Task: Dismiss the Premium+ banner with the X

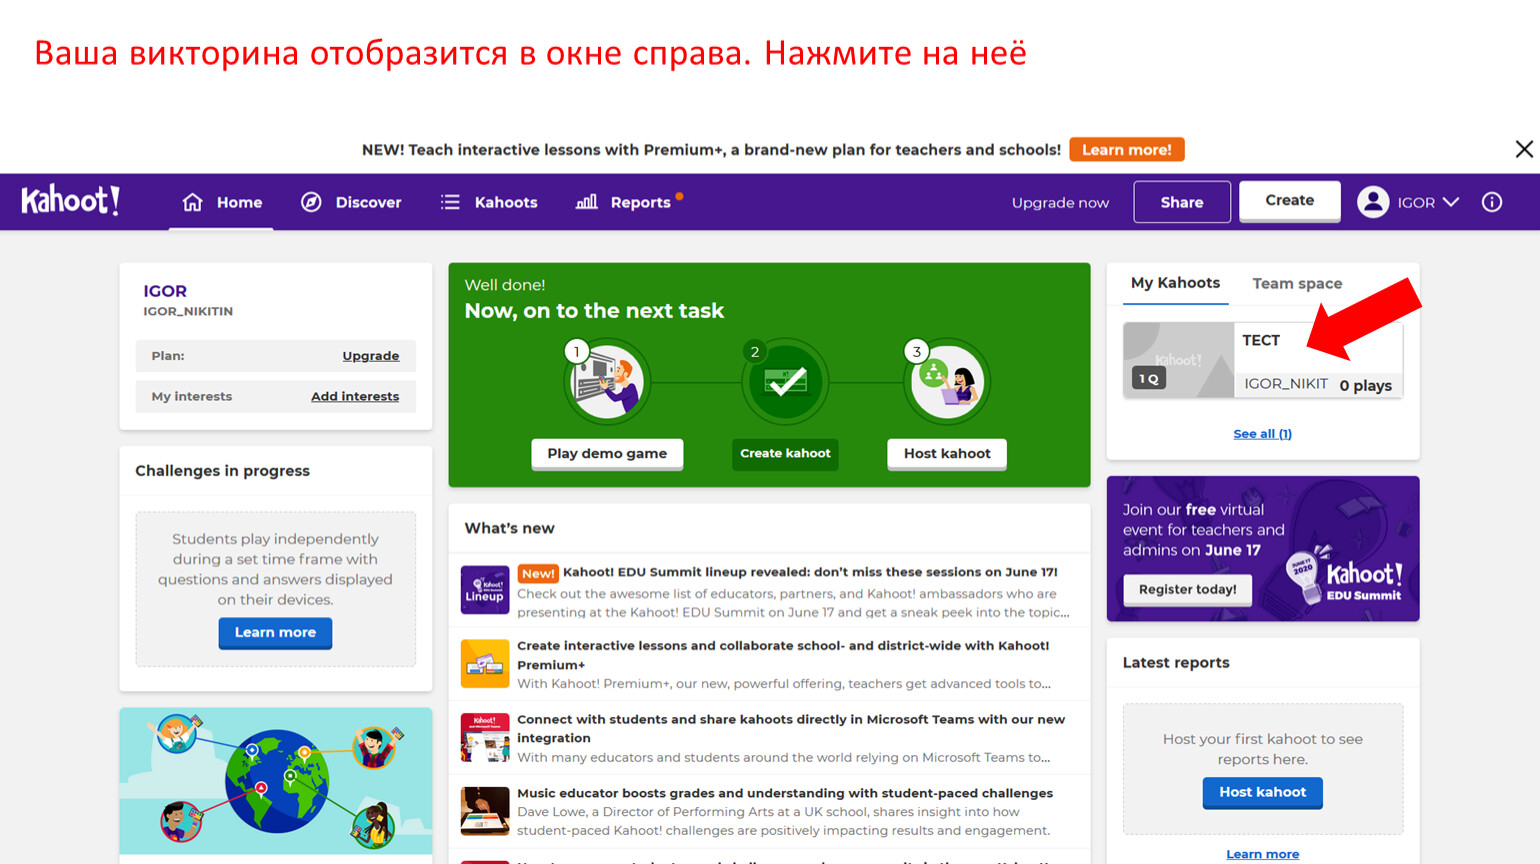Action: (1523, 149)
